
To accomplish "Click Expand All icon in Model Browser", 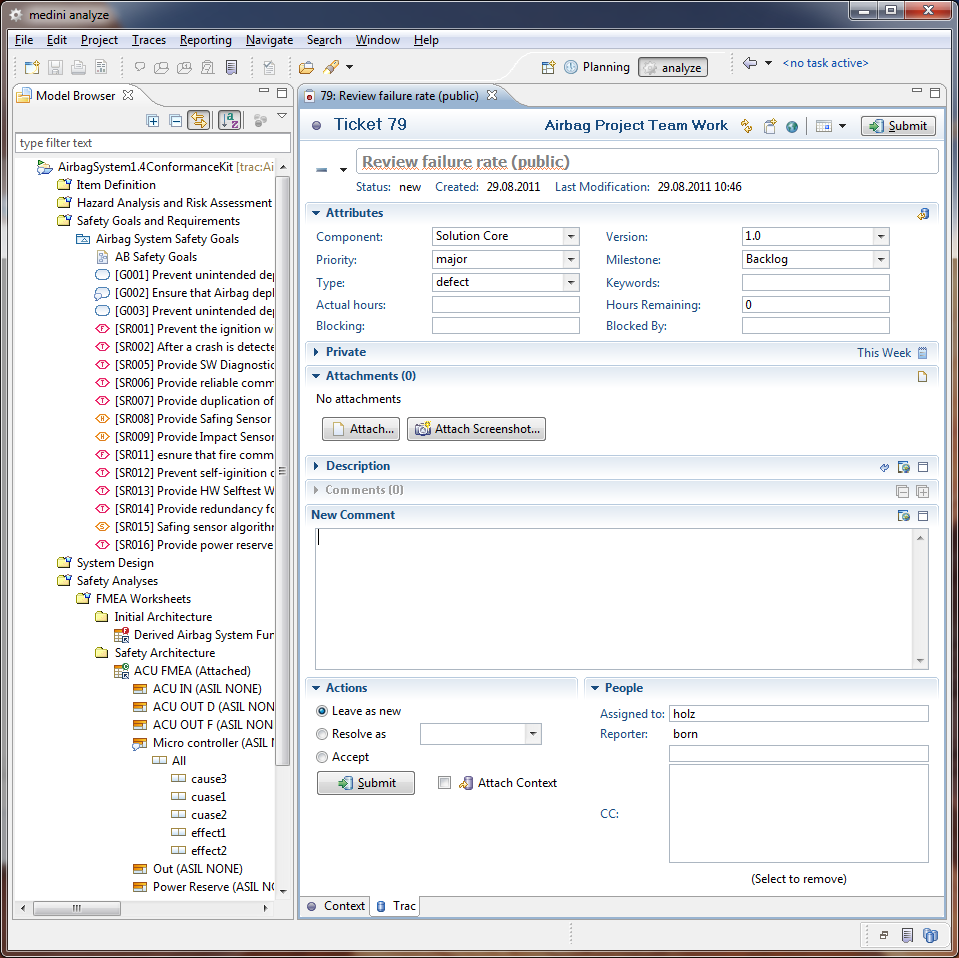I will 153,120.
